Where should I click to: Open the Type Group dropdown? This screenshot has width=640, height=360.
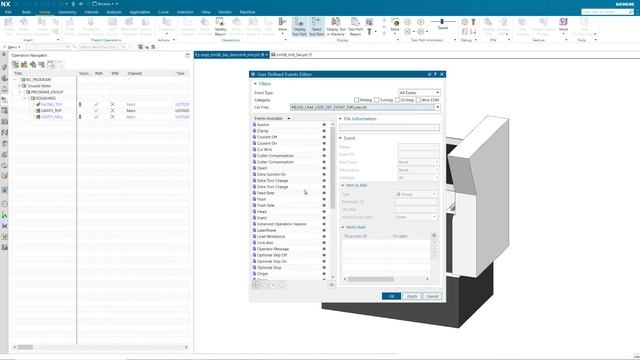(416, 194)
